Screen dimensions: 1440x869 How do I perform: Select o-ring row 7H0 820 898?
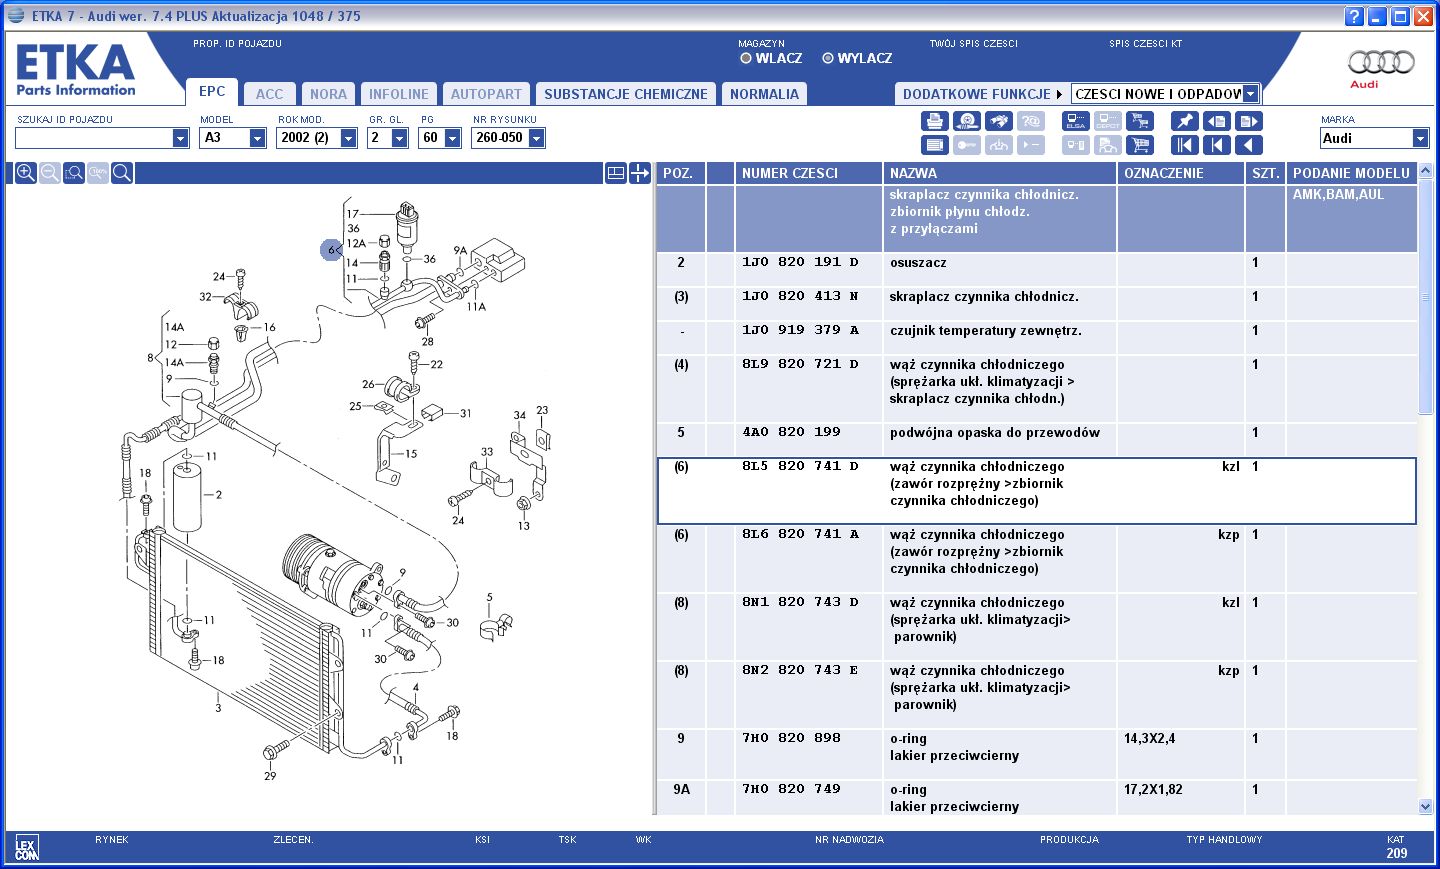pyautogui.click(x=1036, y=754)
